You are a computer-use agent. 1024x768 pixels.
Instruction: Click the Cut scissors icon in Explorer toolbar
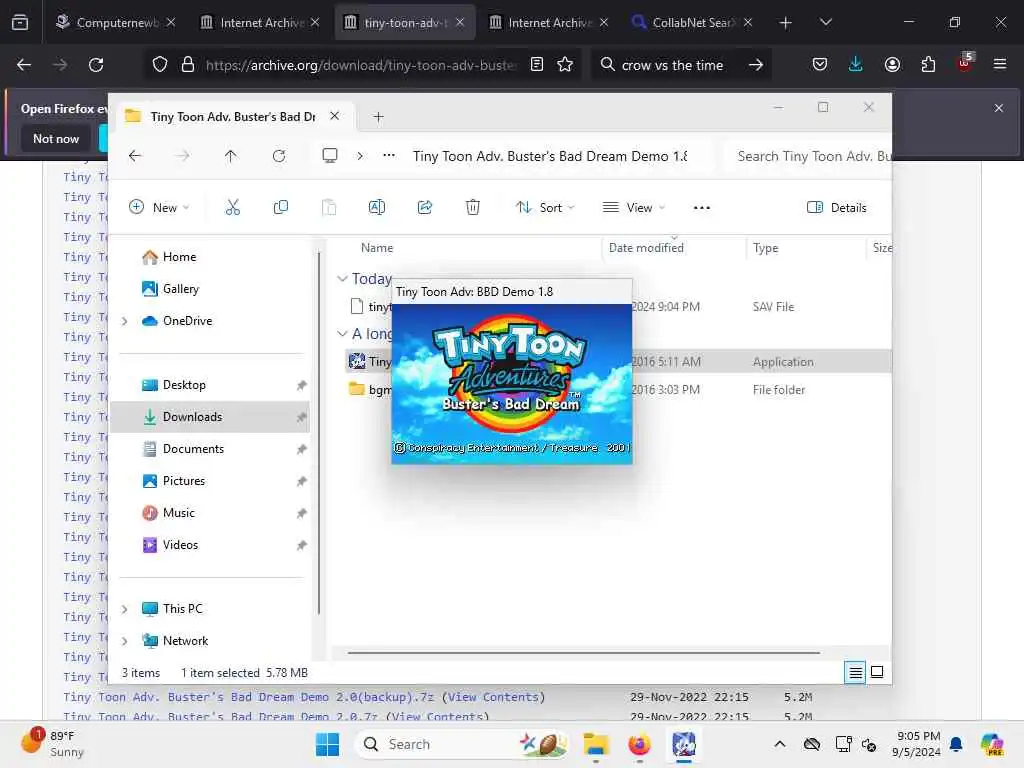pos(232,208)
